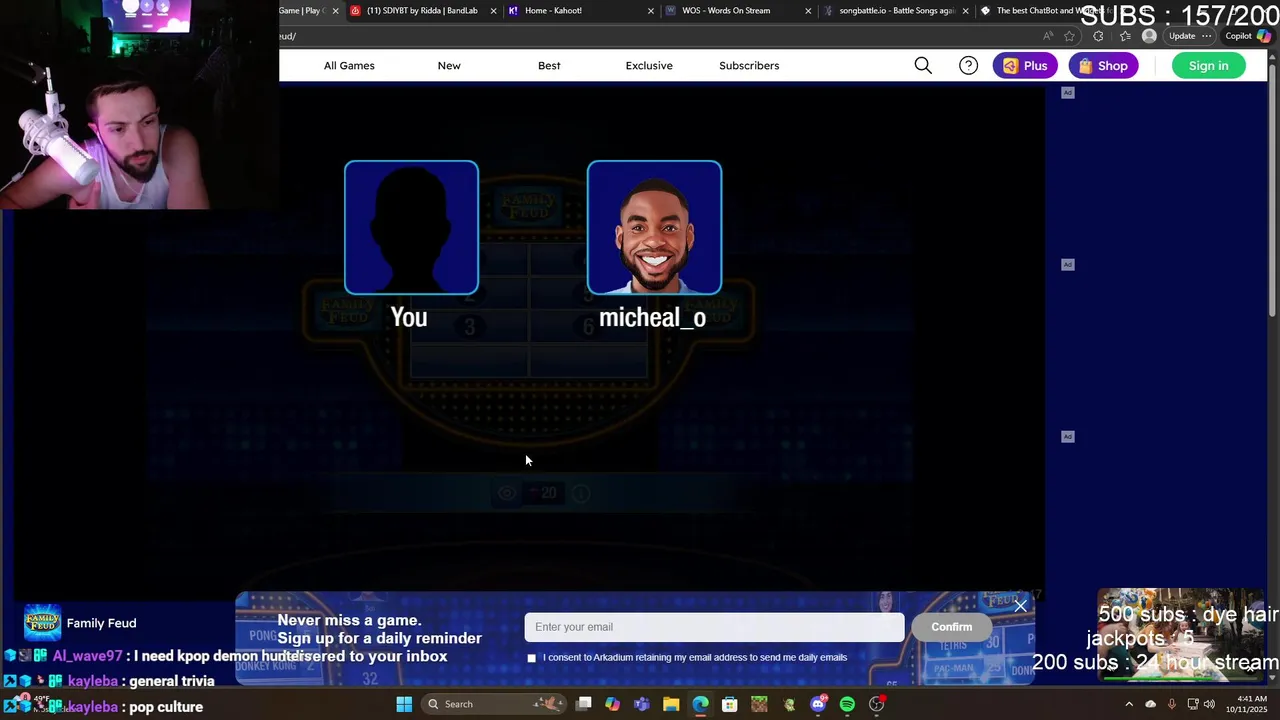
Task: Click the email input field
Action: [x=714, y=627]
